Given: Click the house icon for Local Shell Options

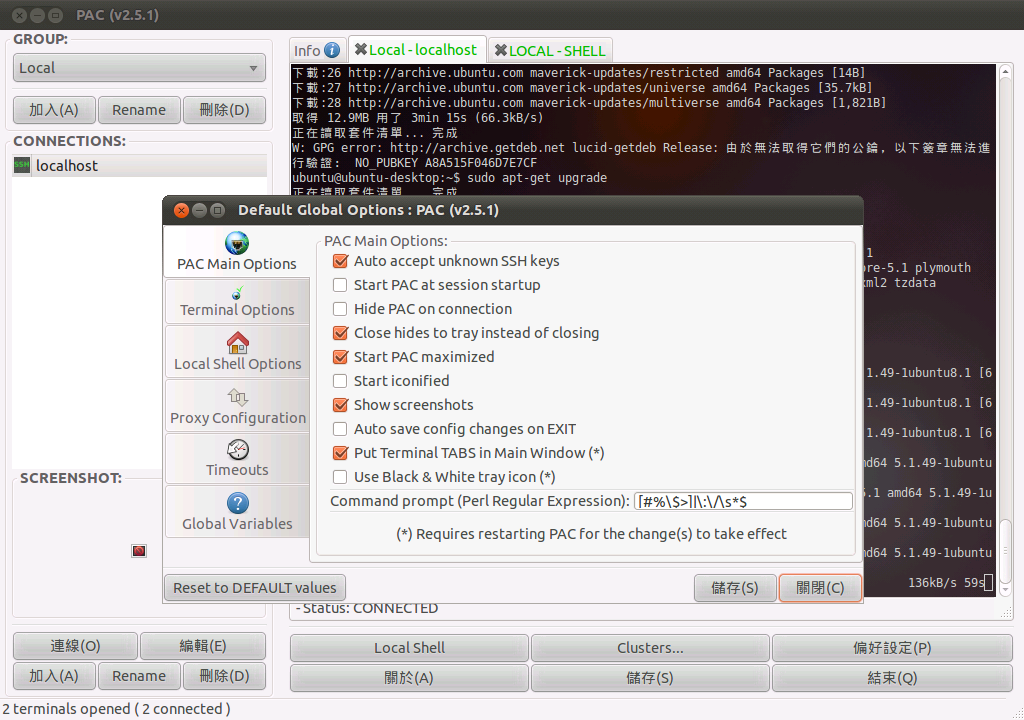Looking at the screenshot, I should coord(238,343).
